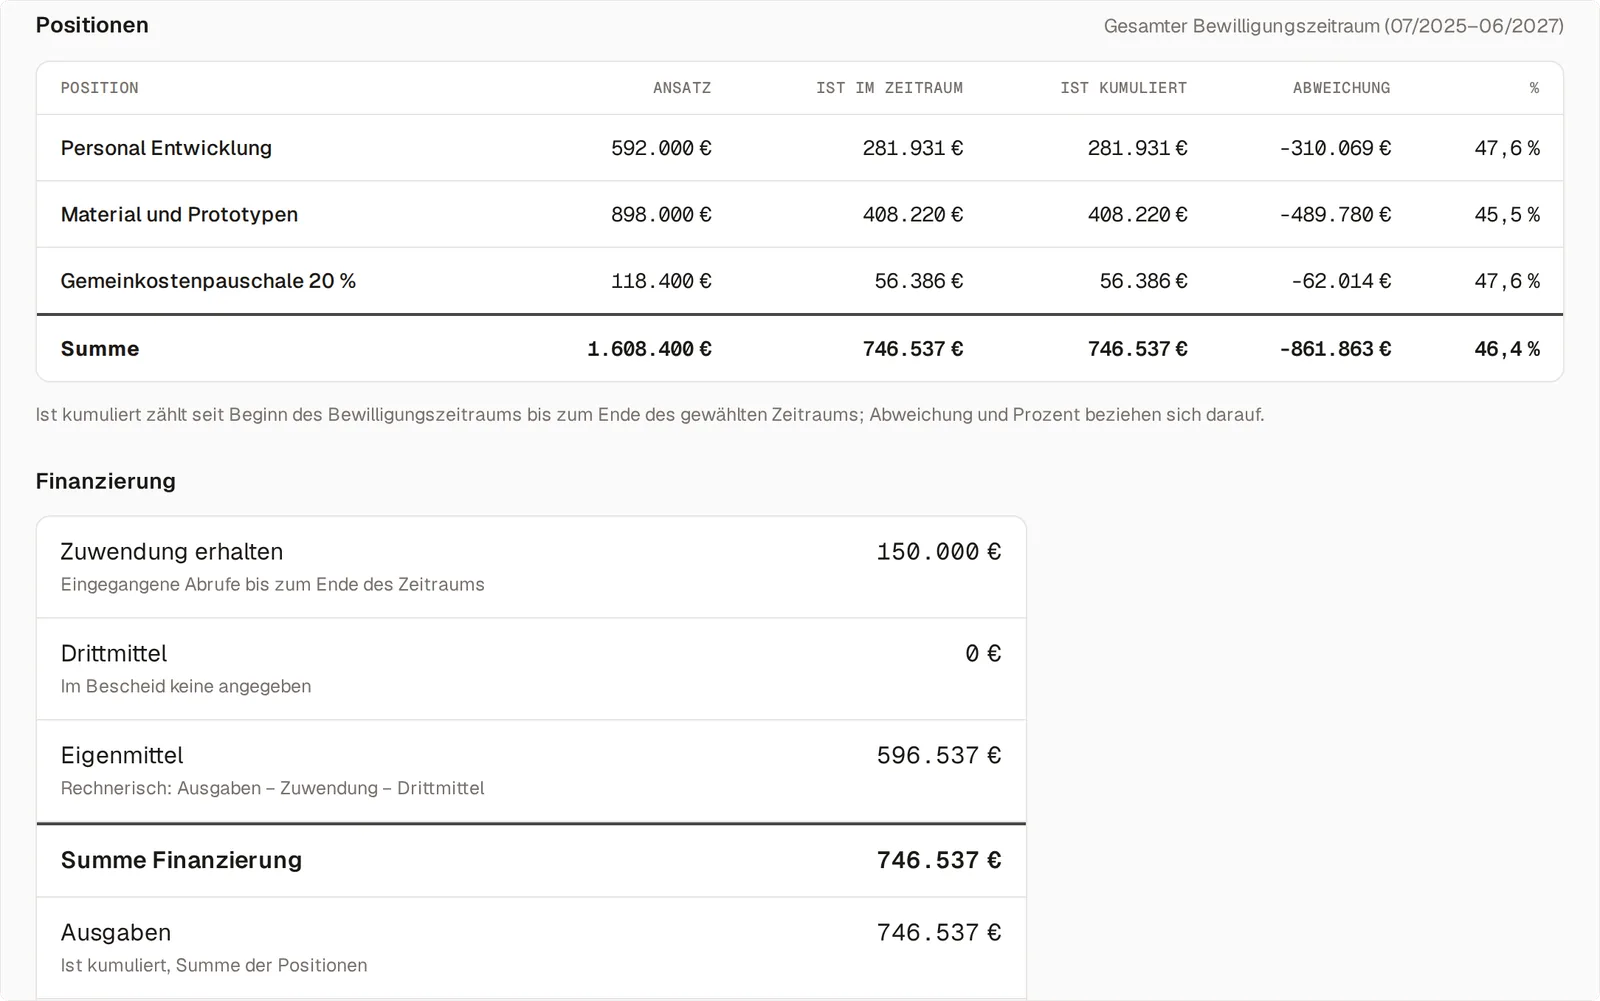Click Gemeinkostenpauschale 20 % position
The image size is (1600, 1001).
click(208, 281)
